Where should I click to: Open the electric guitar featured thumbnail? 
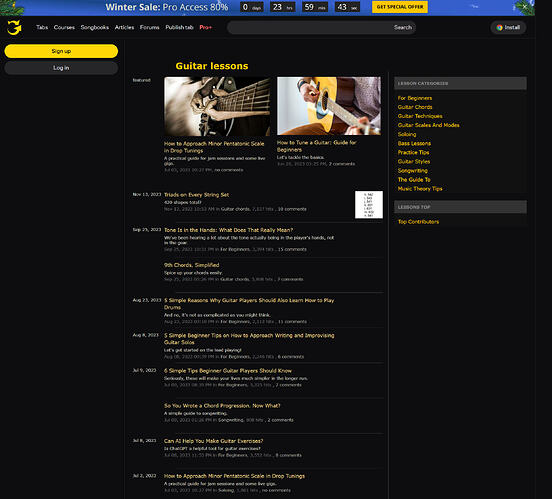coord(217,106)
